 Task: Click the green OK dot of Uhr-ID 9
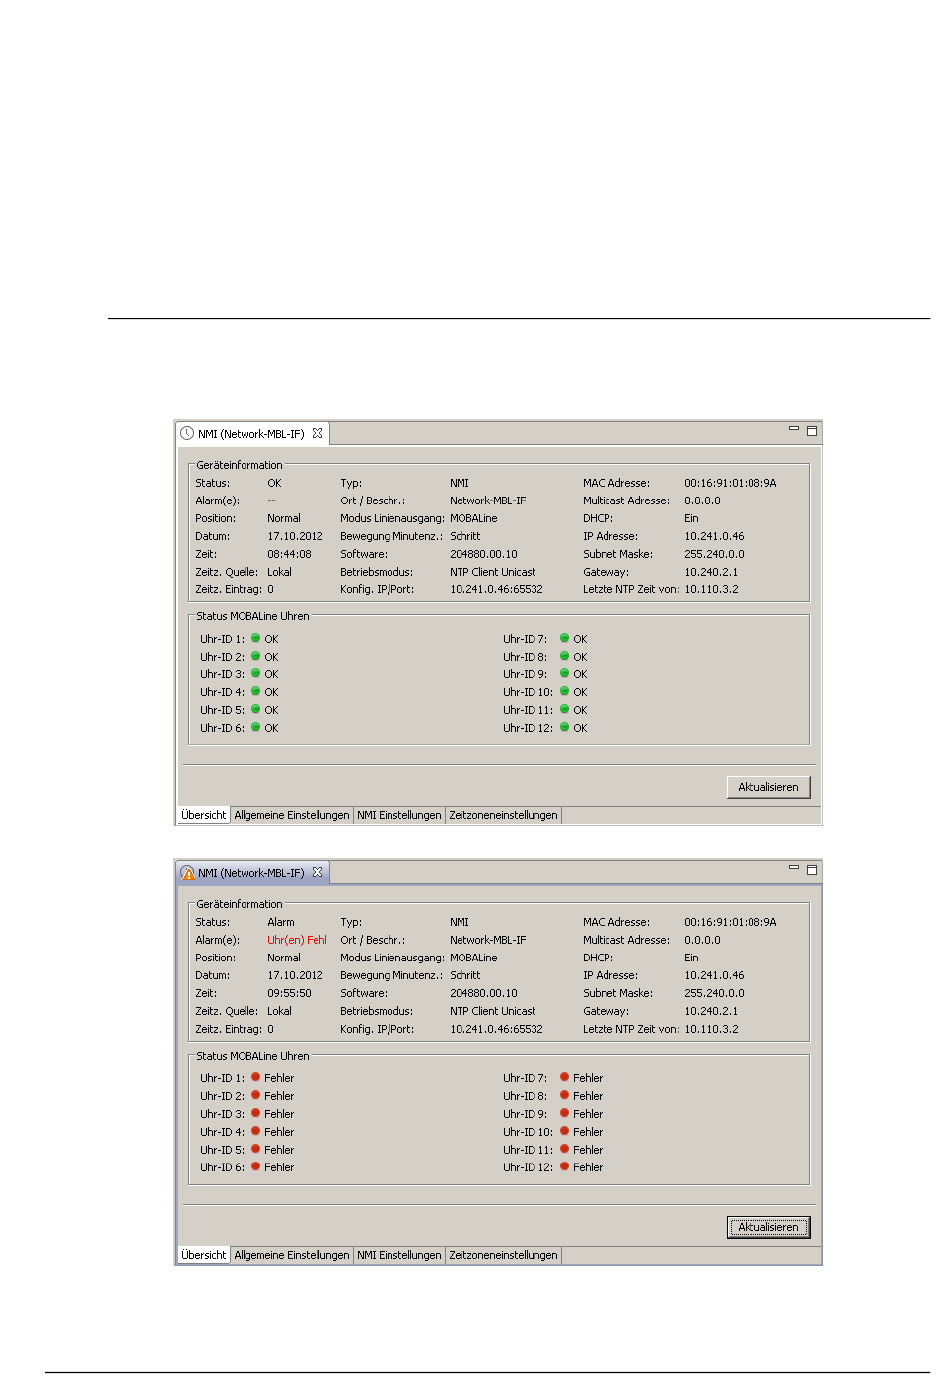[565, 673]
